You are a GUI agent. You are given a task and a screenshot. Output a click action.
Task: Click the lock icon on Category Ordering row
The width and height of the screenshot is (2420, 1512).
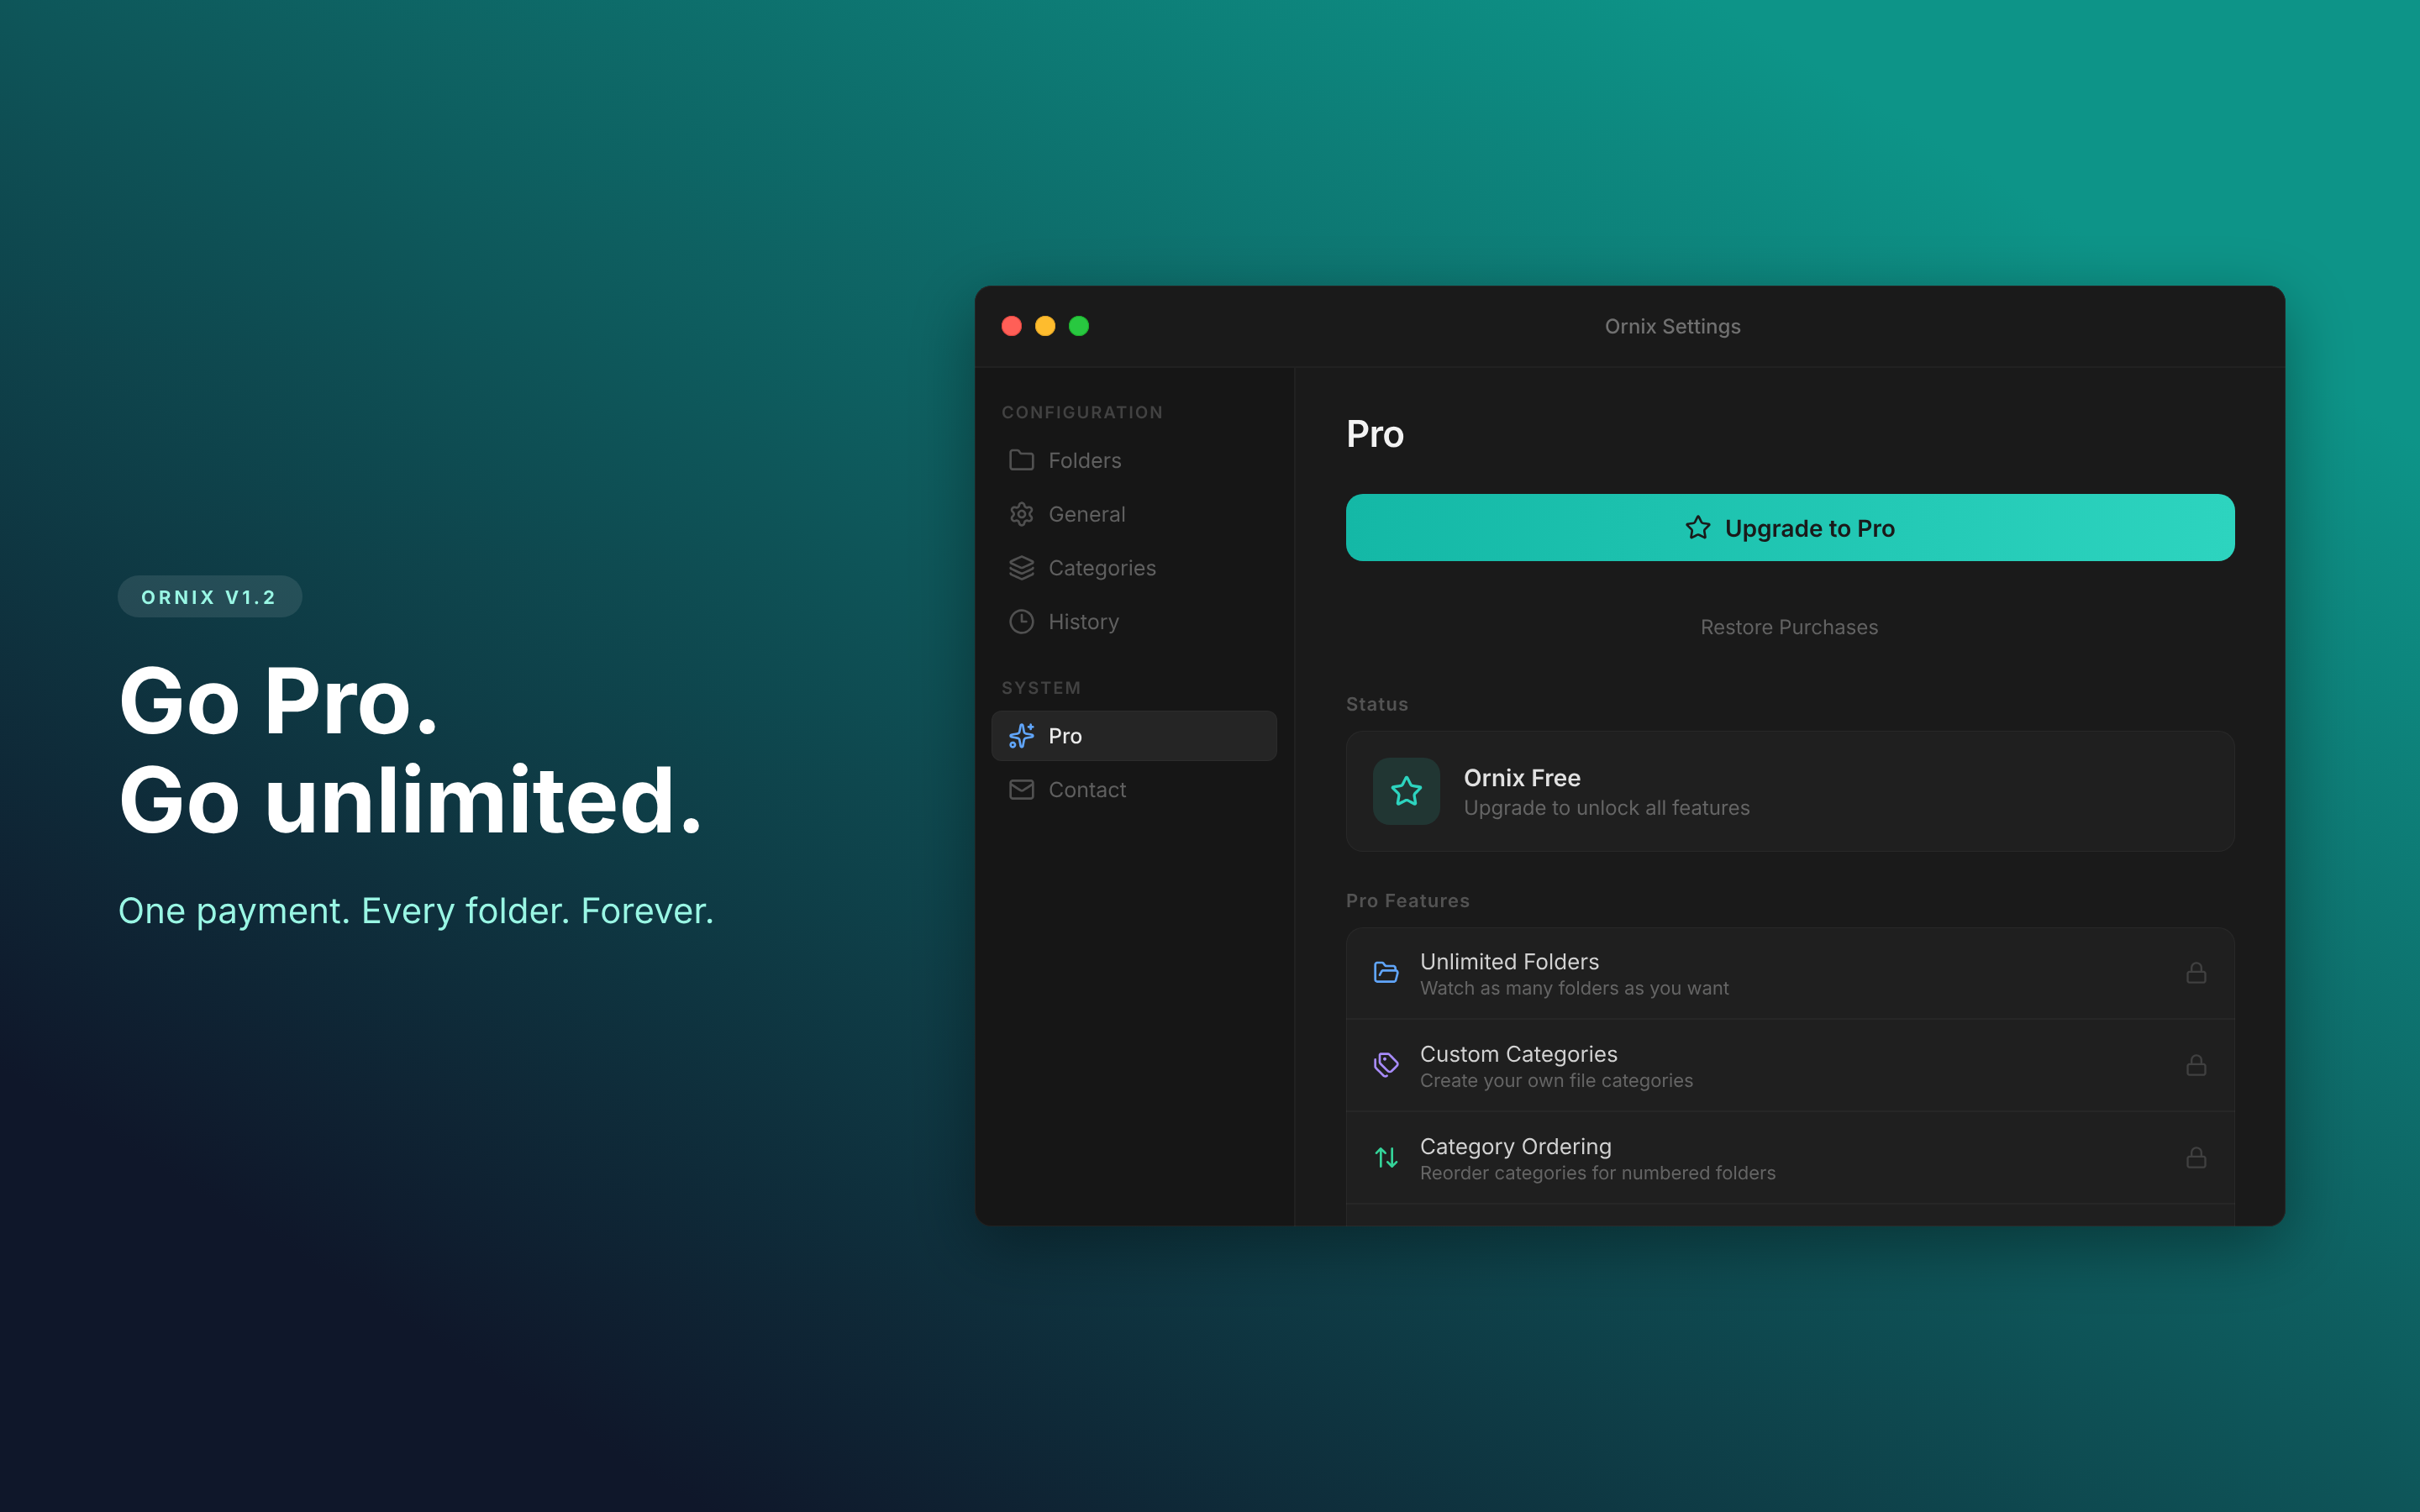point(2196,1157)
